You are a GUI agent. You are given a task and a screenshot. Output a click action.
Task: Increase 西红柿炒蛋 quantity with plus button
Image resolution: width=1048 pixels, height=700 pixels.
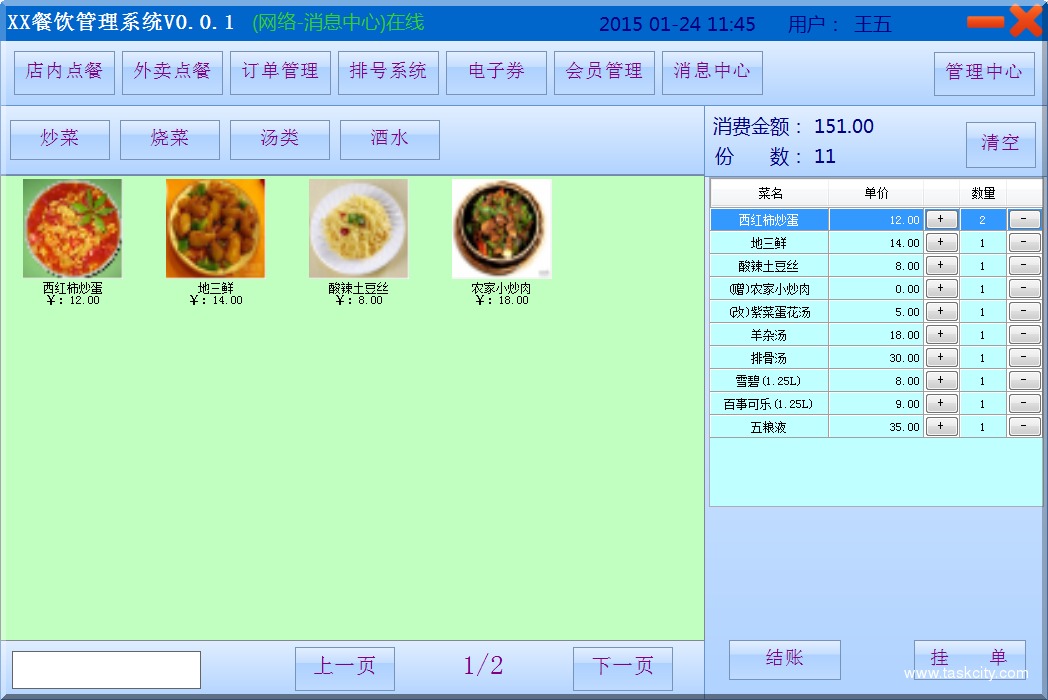pos(941,220)
